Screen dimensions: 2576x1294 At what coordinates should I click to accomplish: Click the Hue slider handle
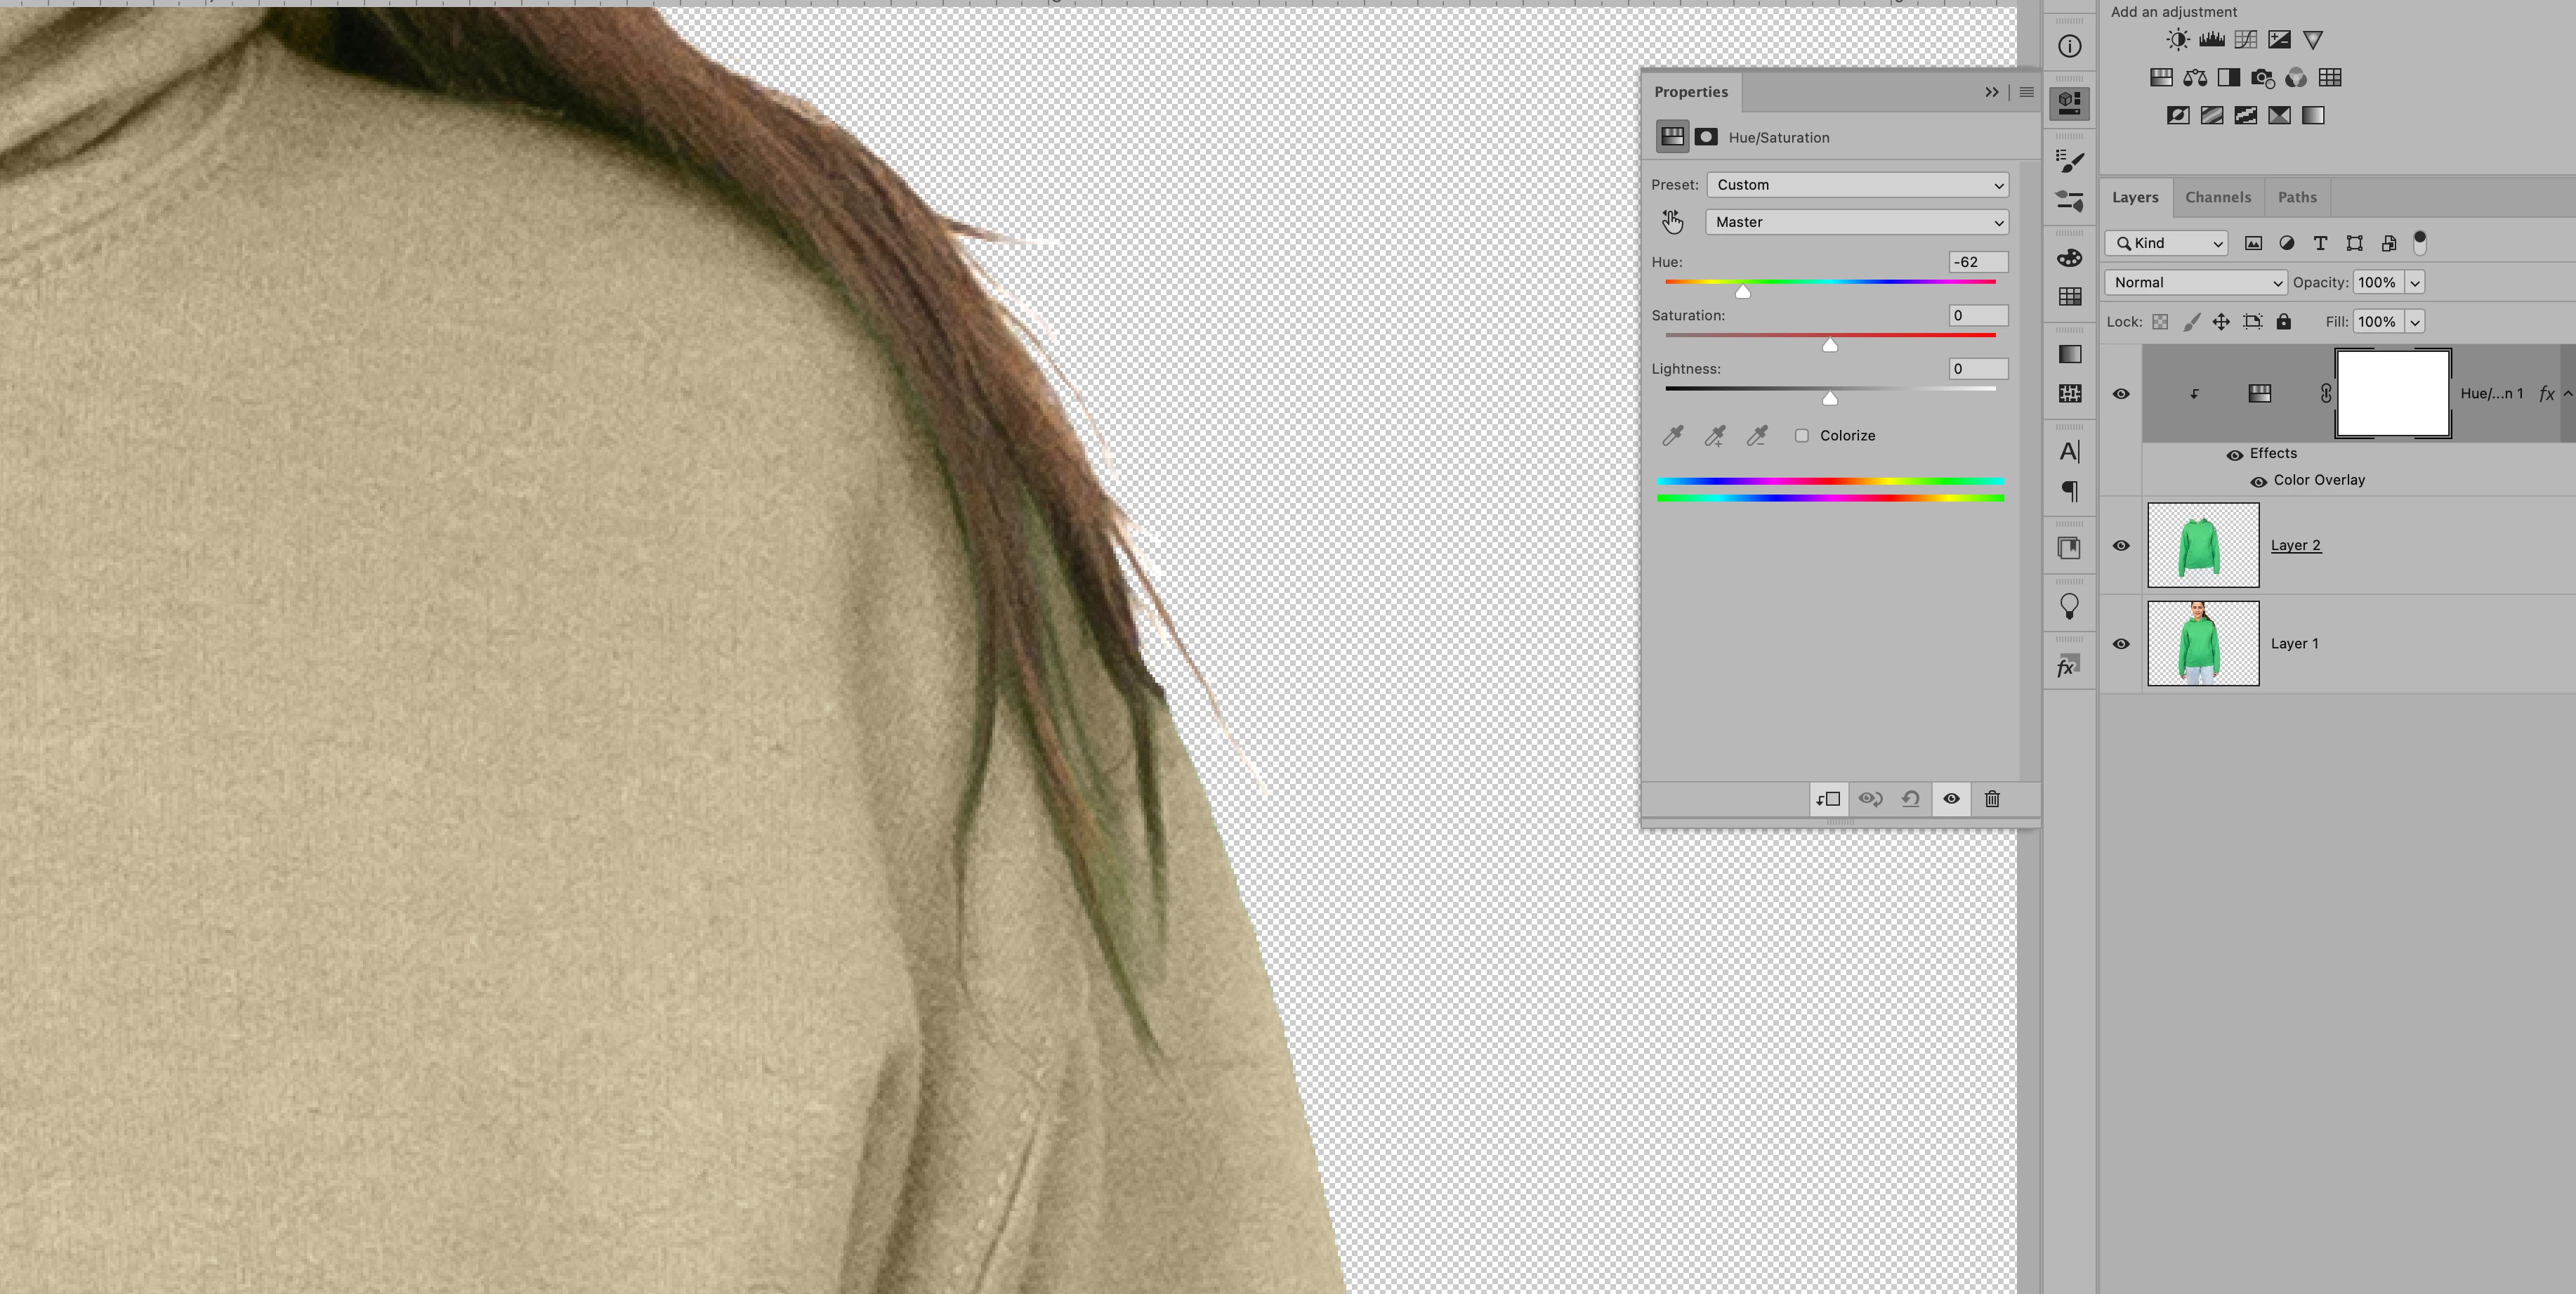[1743, 292]
